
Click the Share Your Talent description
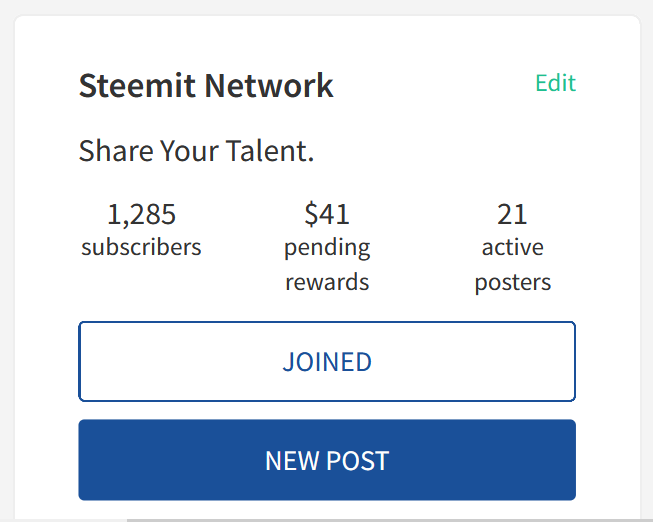196,150
